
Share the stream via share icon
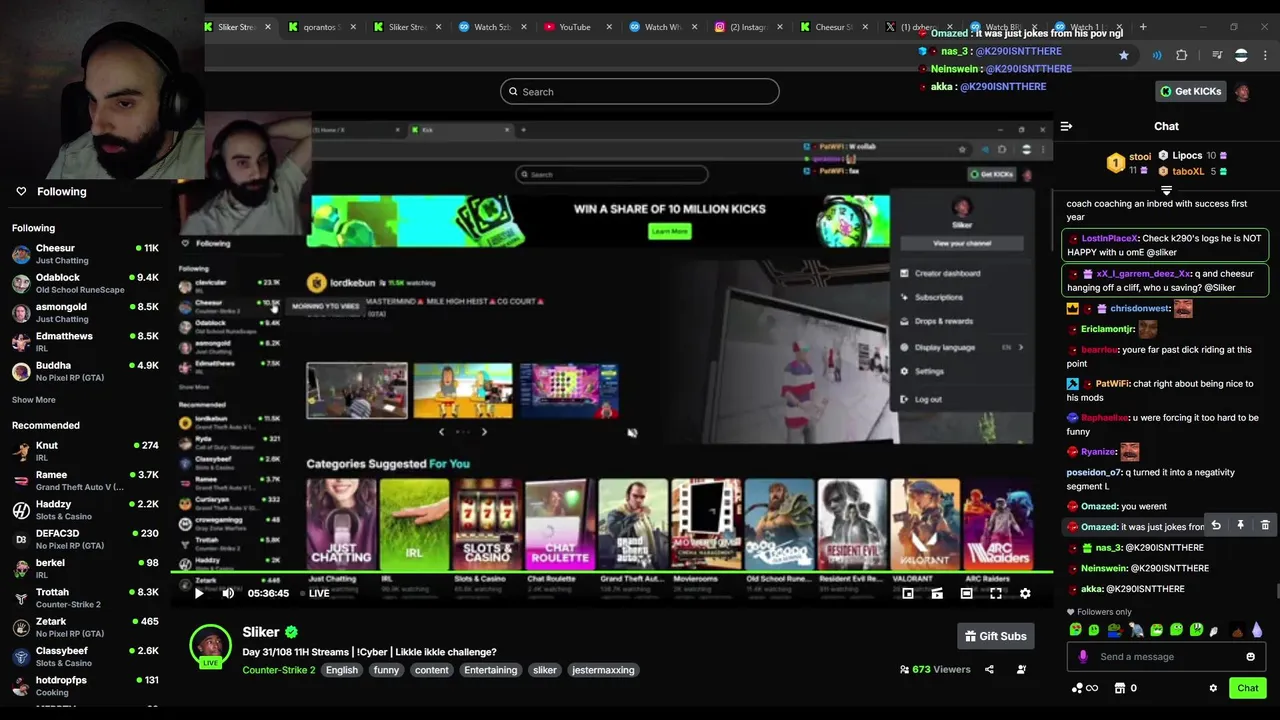tap(989, 670)
